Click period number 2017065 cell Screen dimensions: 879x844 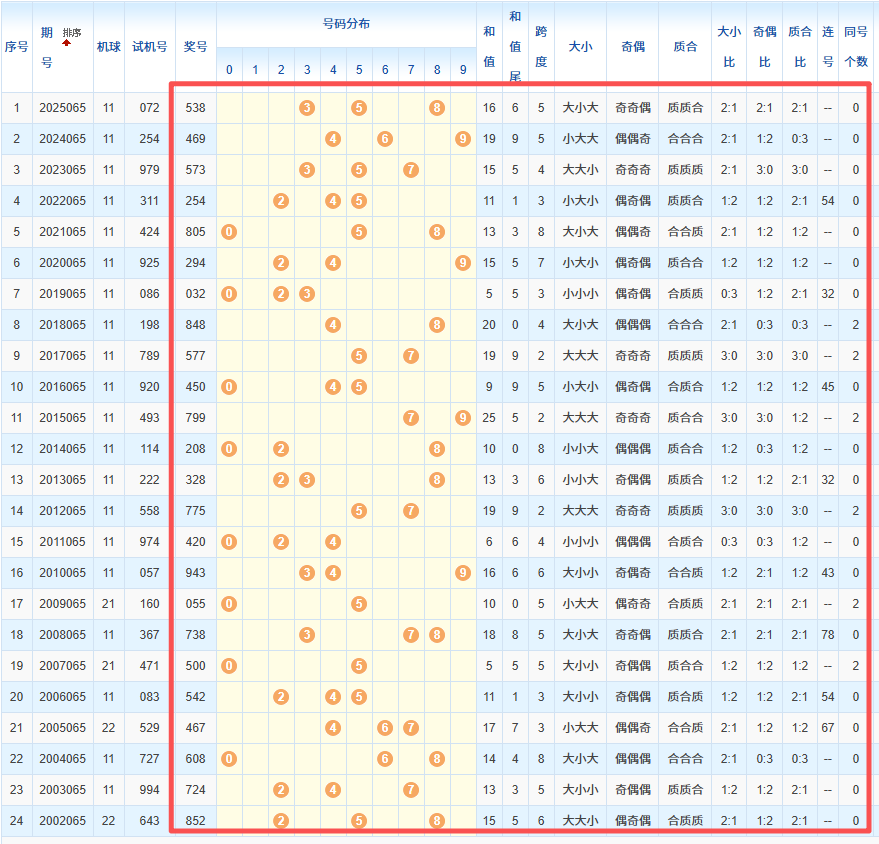pos(62,356)
